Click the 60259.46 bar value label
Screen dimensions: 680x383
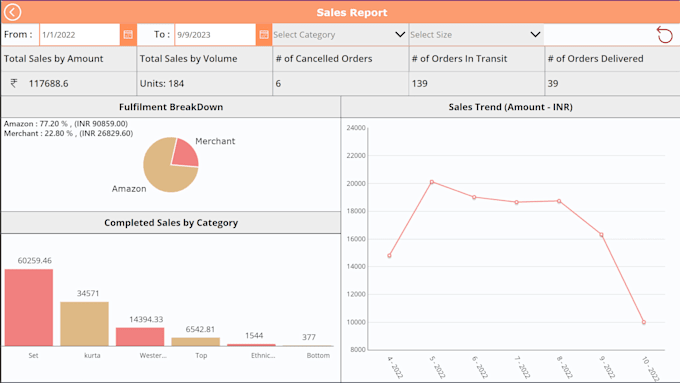pyautogui.click(x=35, y=261)
